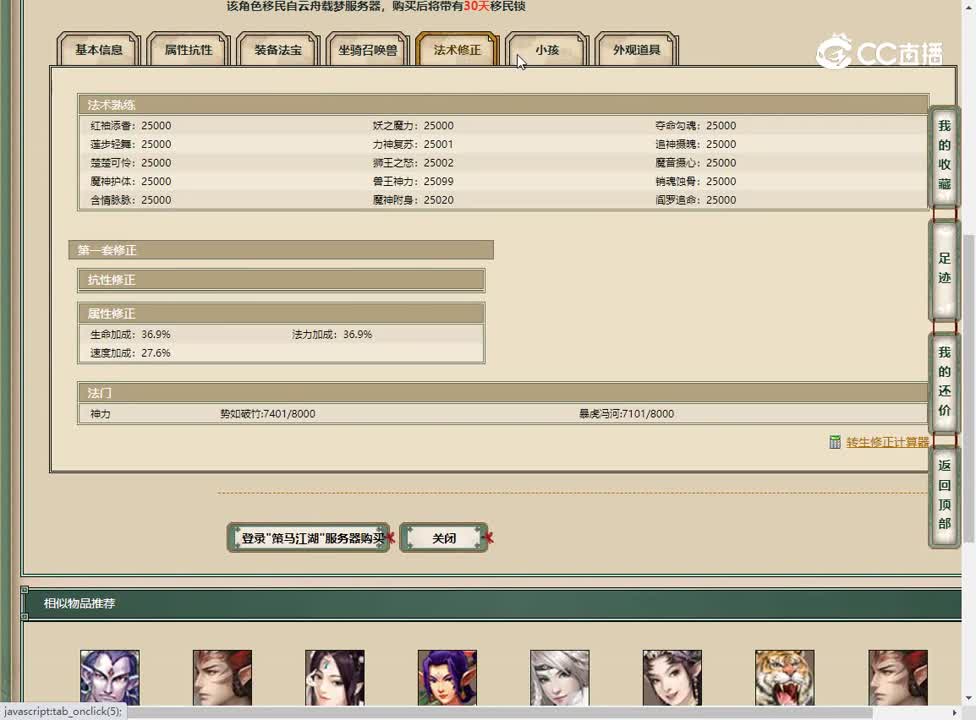This screenshot has width=976, height=720.
Task: Click the 势如破竹:7401/8000 entry
Action: (x=268, y=414)
